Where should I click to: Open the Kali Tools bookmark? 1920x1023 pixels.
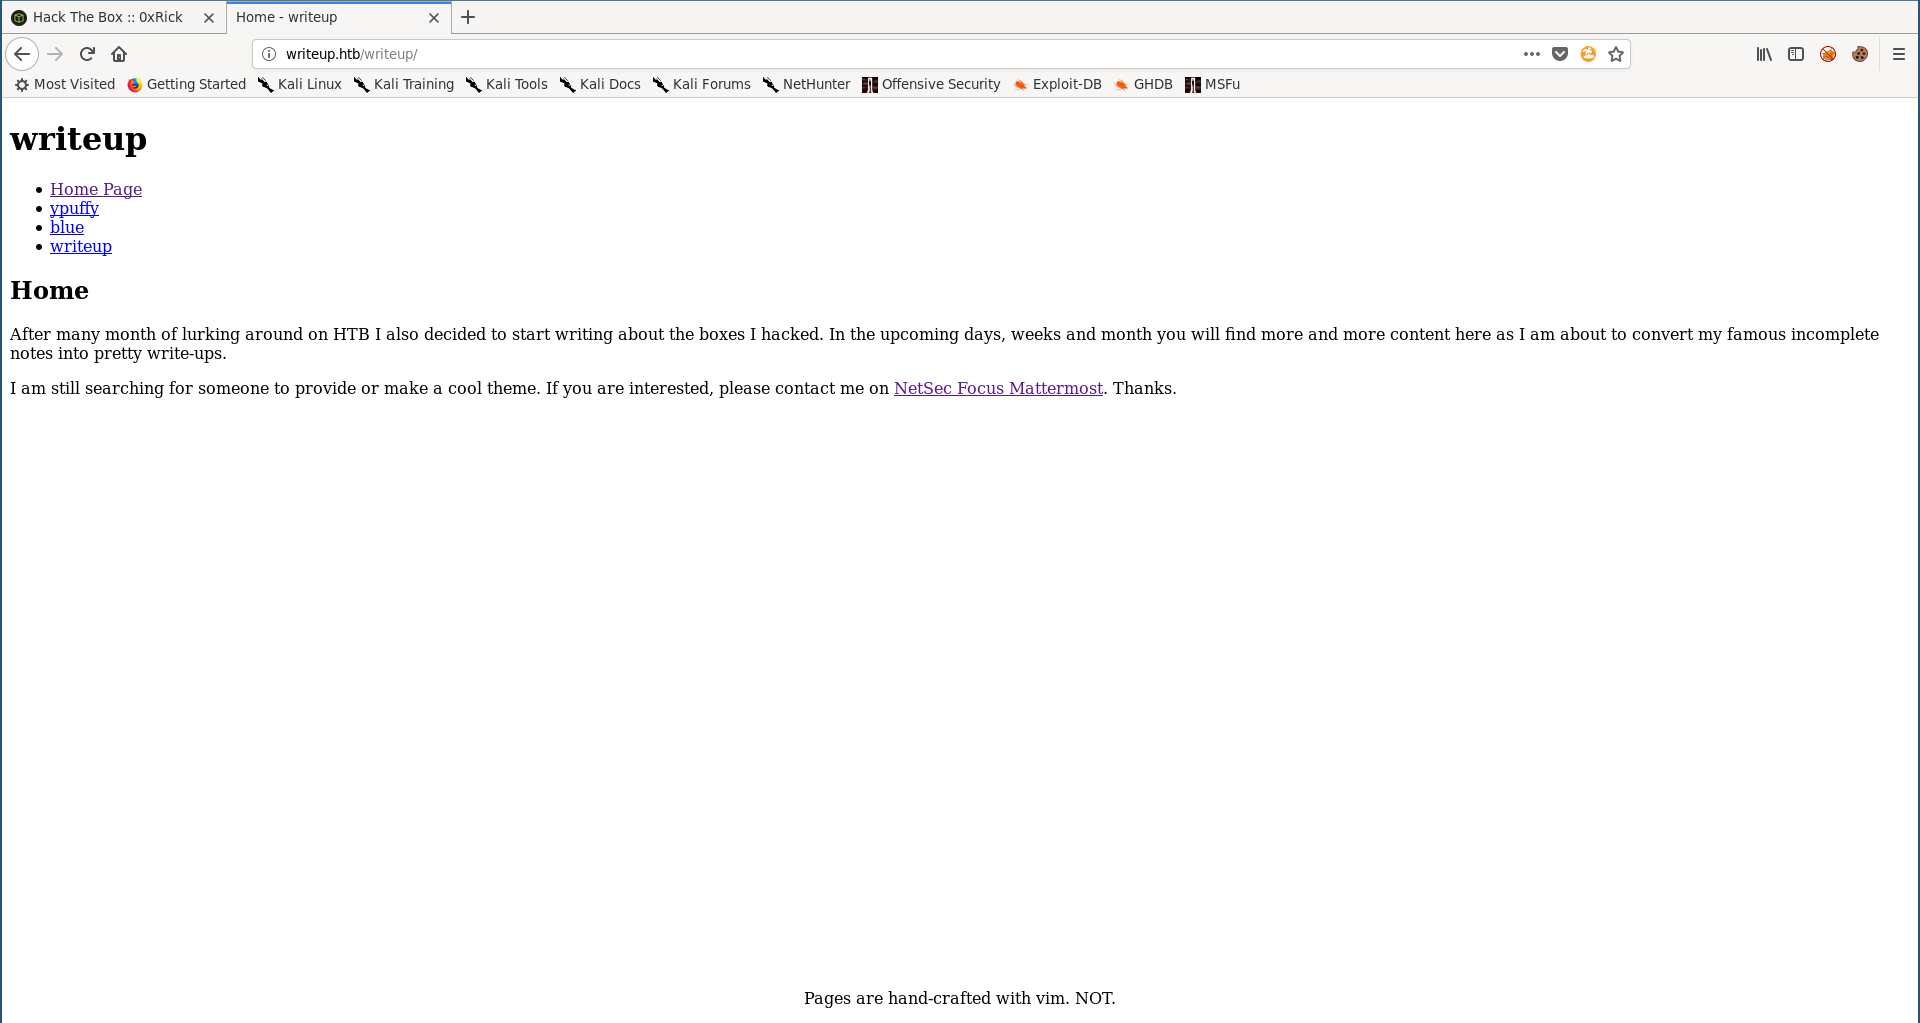[507, 84]
